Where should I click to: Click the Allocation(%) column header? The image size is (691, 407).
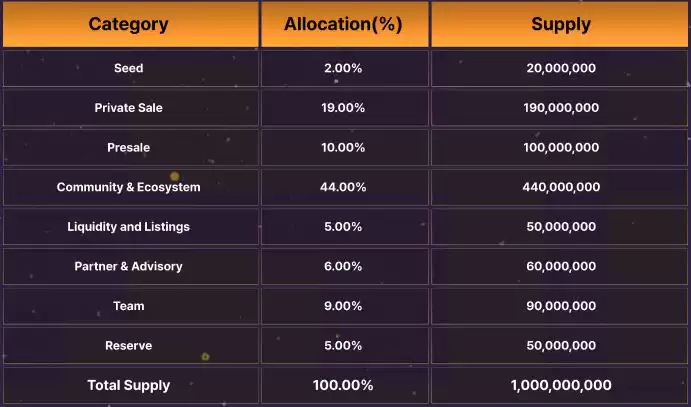[343, 24]
